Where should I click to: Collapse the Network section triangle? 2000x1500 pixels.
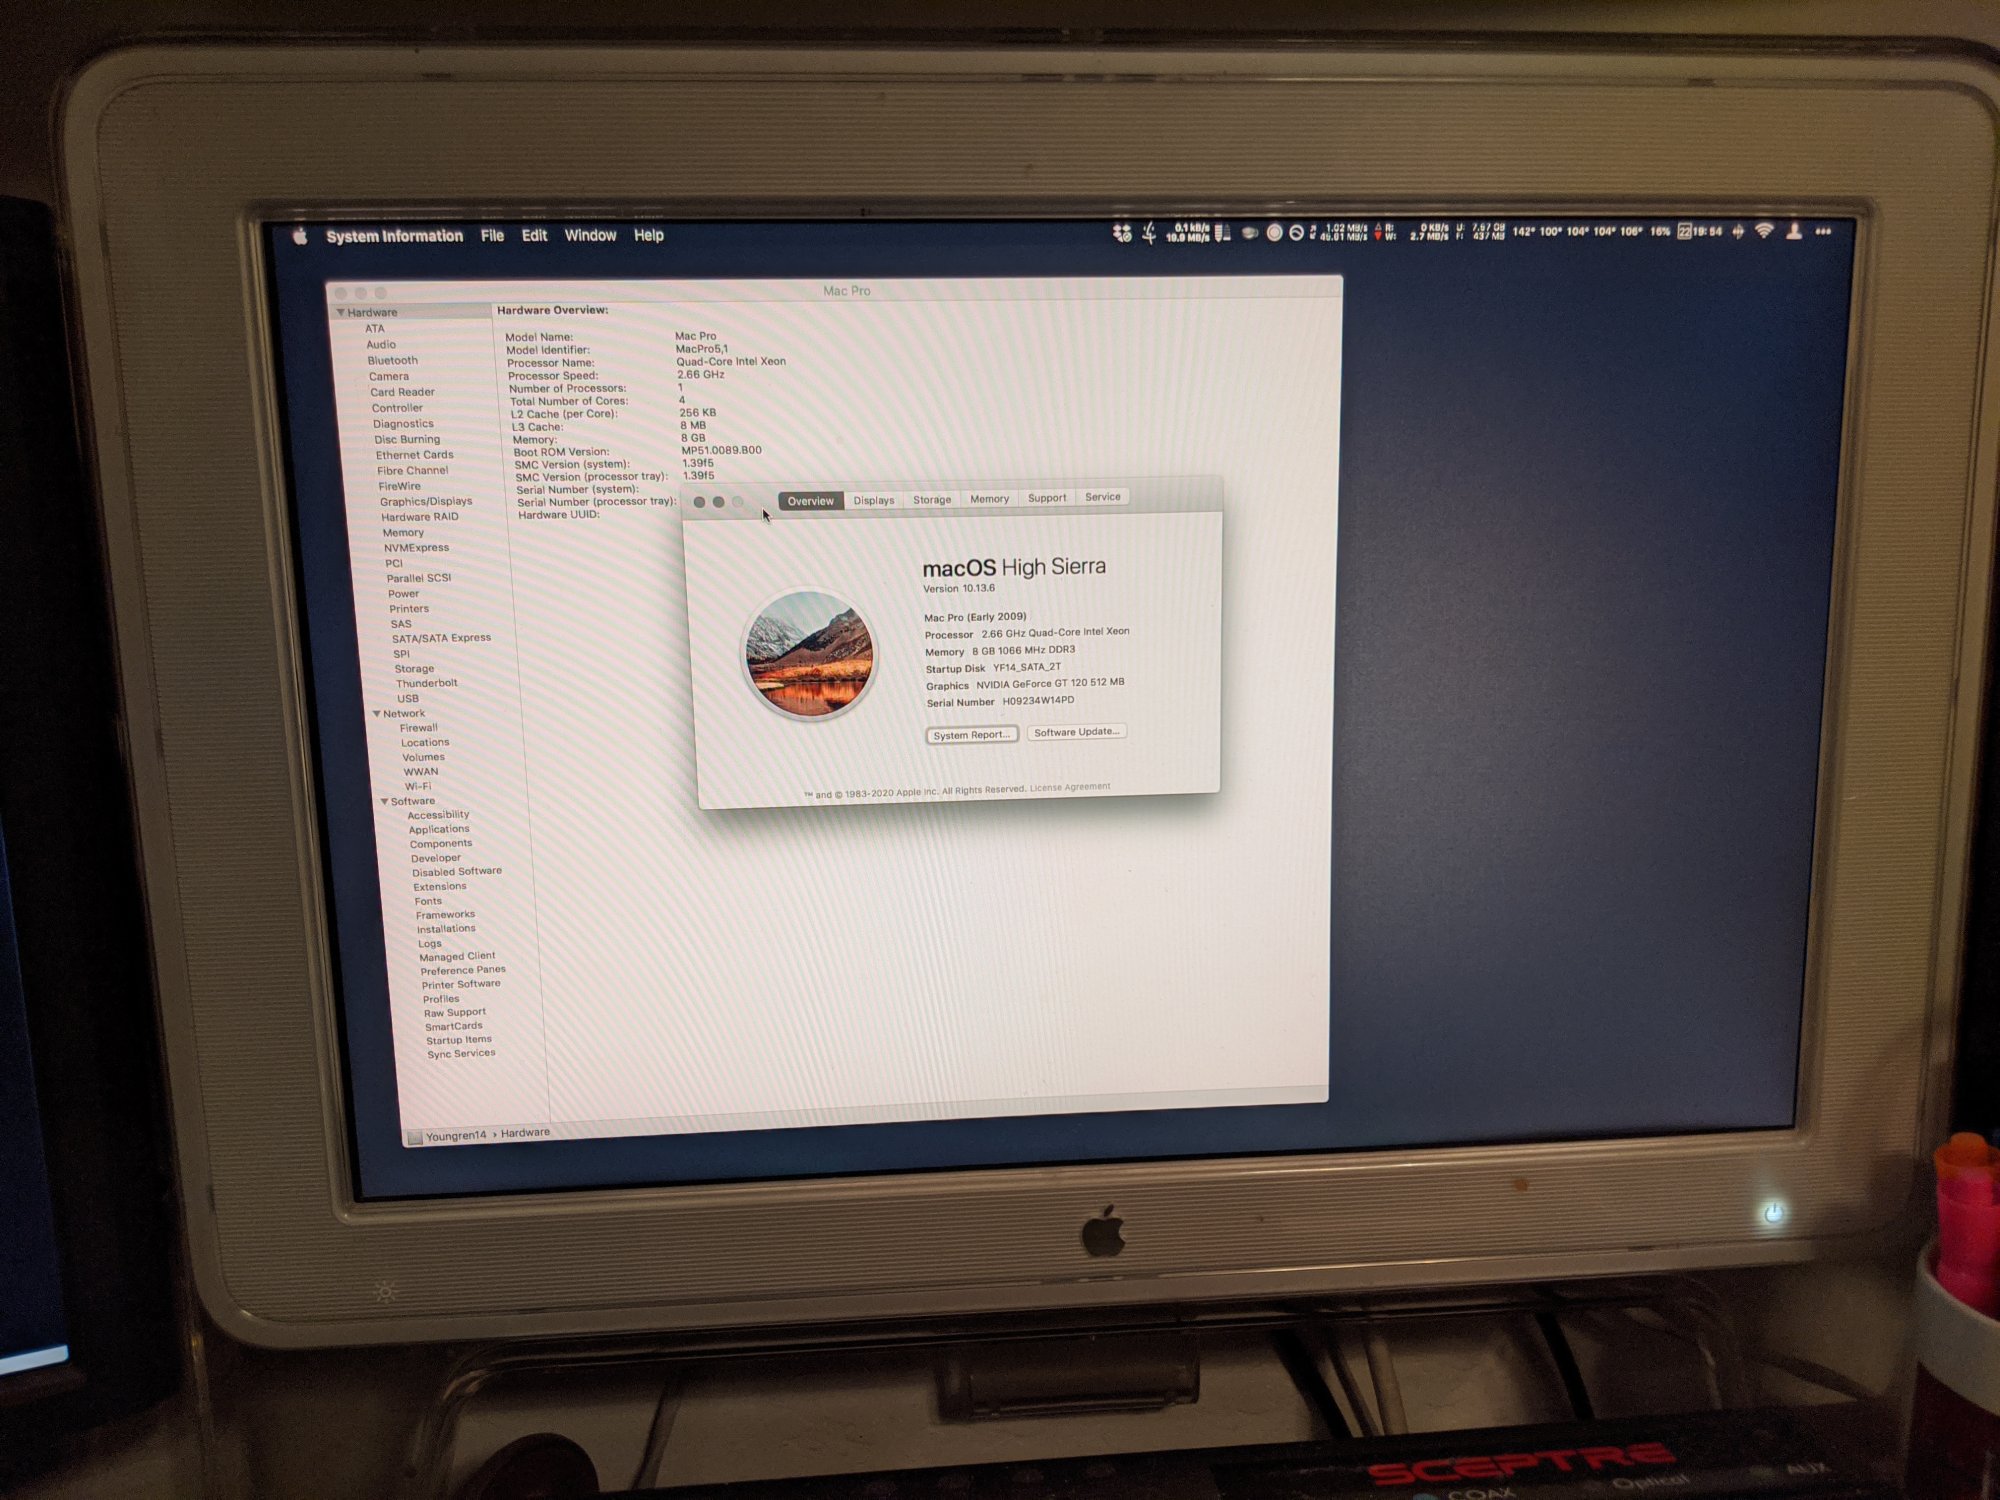pos(377,713)
